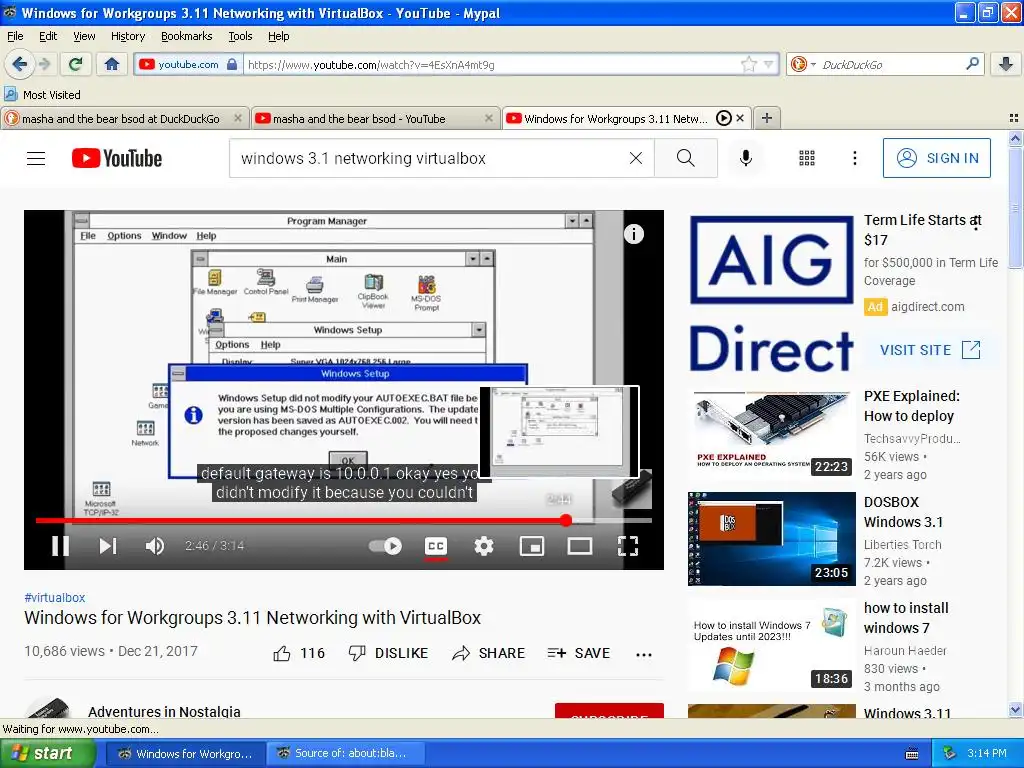The image size is (1024, 768).
Task: Switch to masha and the bear bsod YouTube tab
Action: (x=375, y=118)
